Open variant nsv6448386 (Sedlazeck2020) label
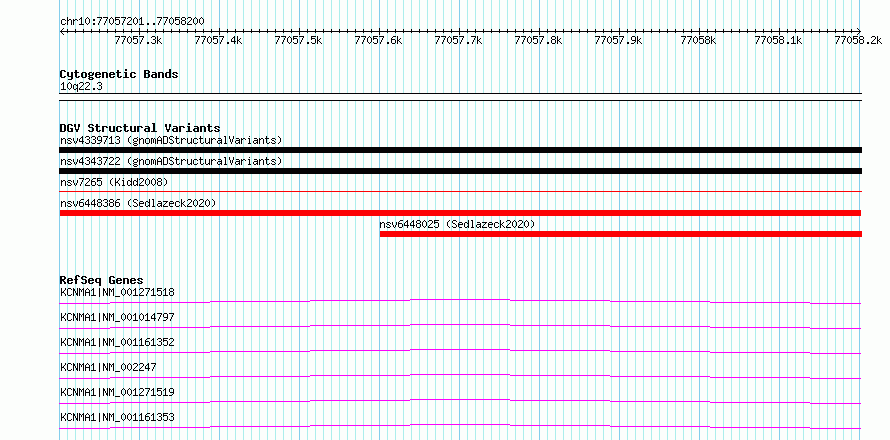This screenshot has height=440, width=890. coord(138,203)
